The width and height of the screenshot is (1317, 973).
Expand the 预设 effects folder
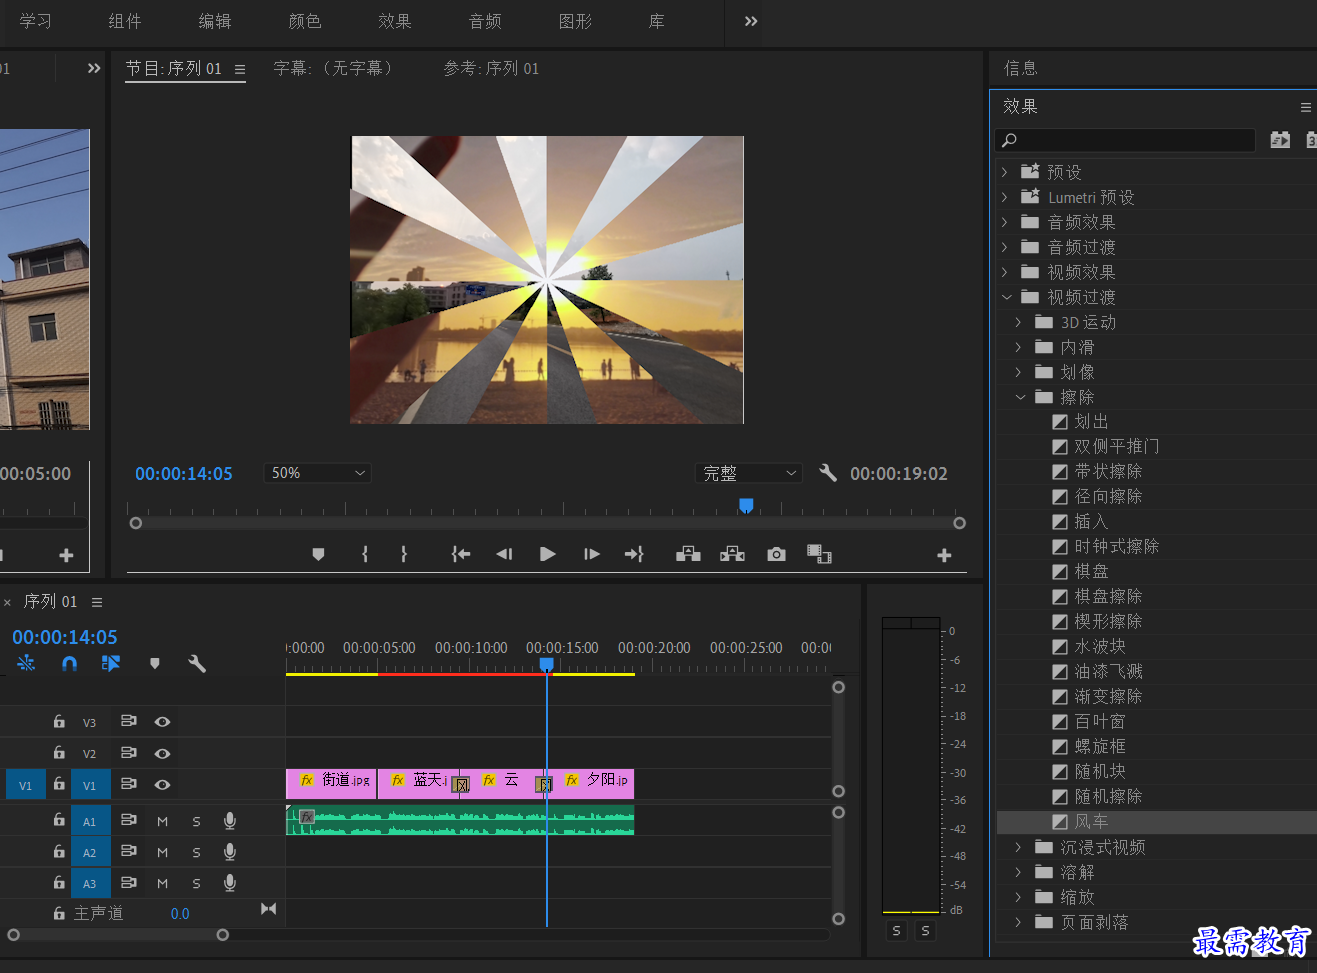[x=1005, y=172]
